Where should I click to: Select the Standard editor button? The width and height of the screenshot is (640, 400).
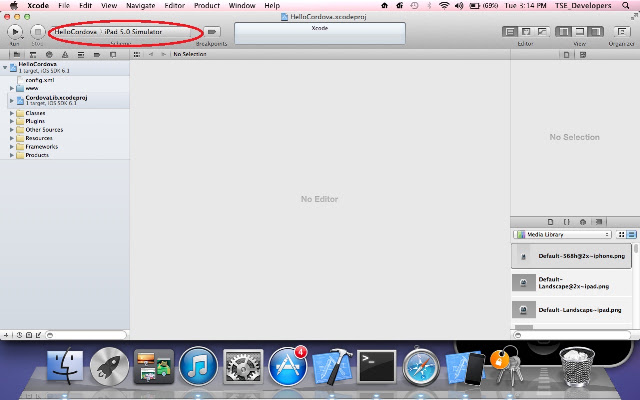coord(510,31)
